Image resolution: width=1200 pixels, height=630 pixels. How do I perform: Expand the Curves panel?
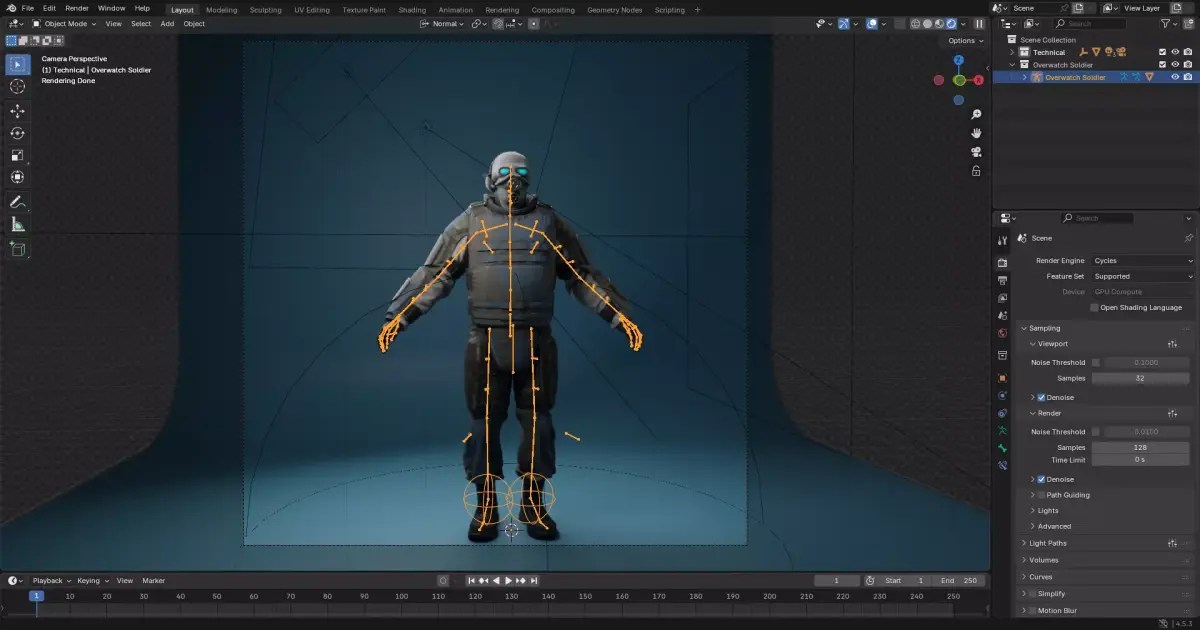pyautogui.click(x=1040, y=577)
